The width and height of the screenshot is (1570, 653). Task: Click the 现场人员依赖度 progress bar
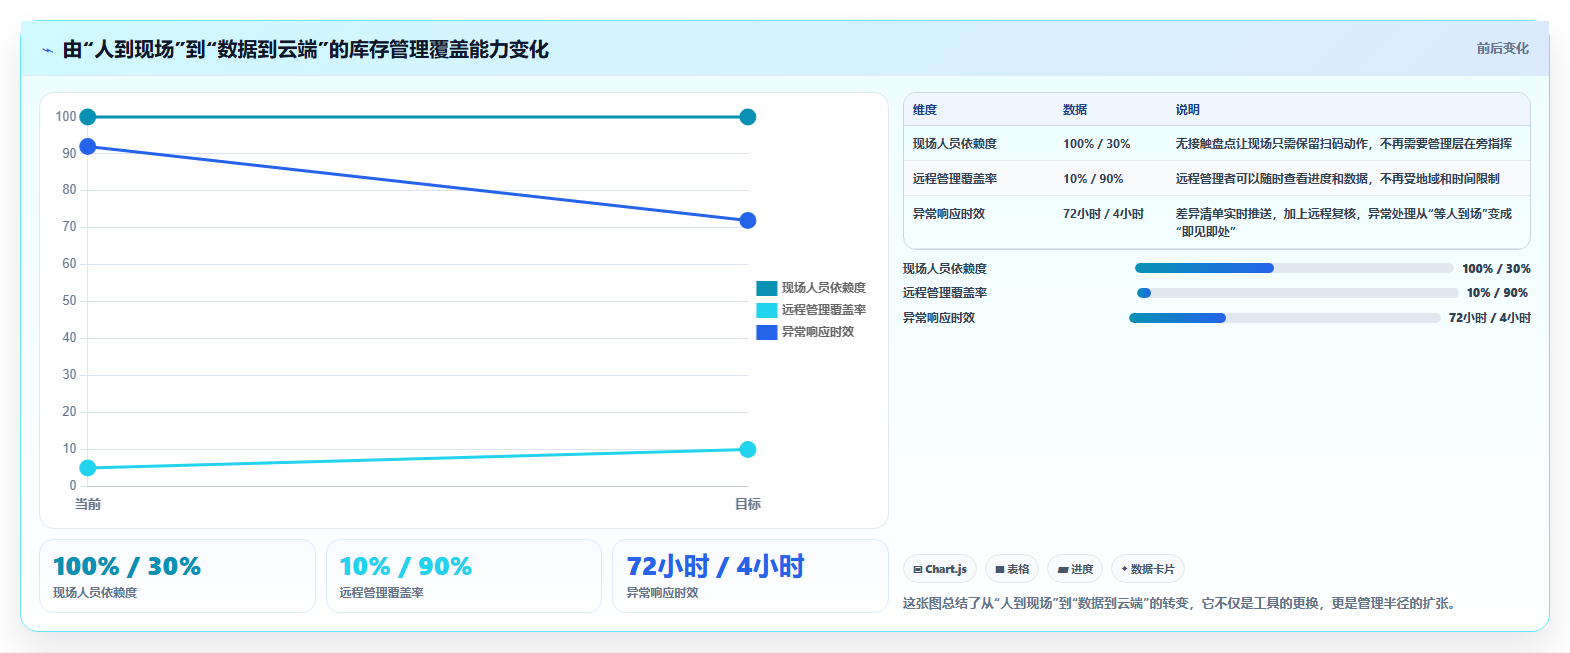[1294, 268]
